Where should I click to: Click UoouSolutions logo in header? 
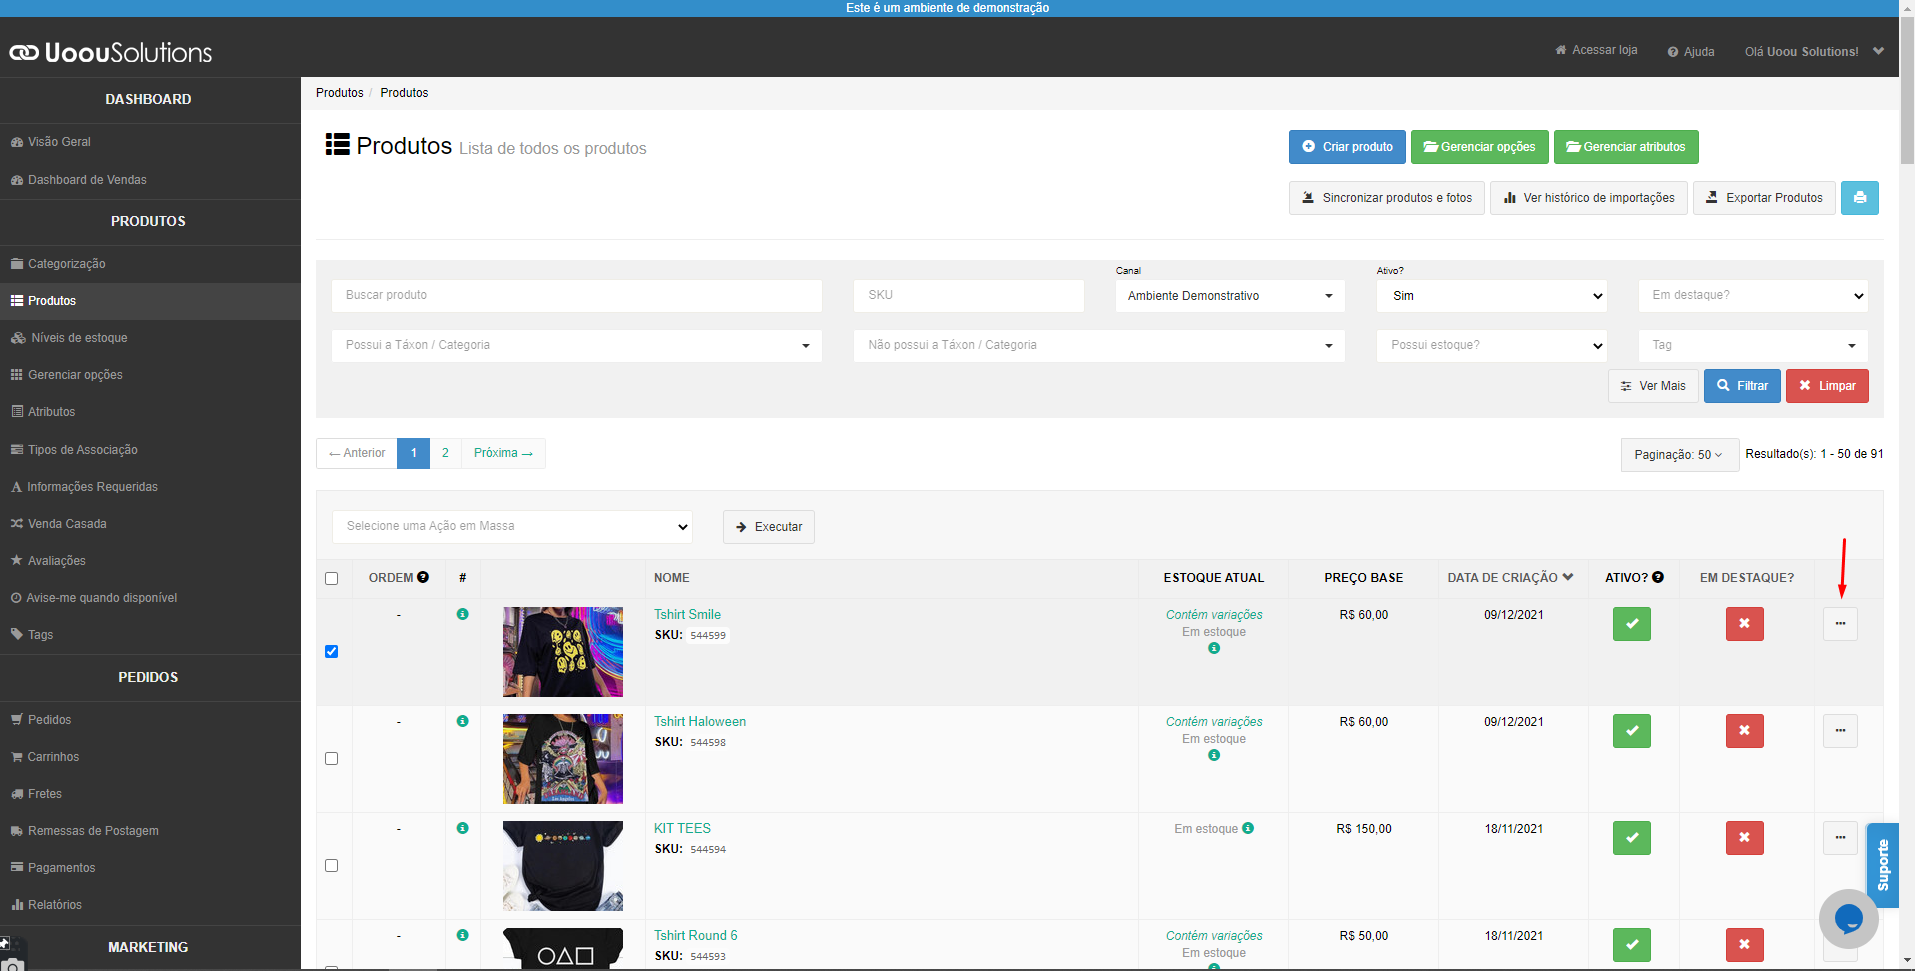click(x=111, y=52)
